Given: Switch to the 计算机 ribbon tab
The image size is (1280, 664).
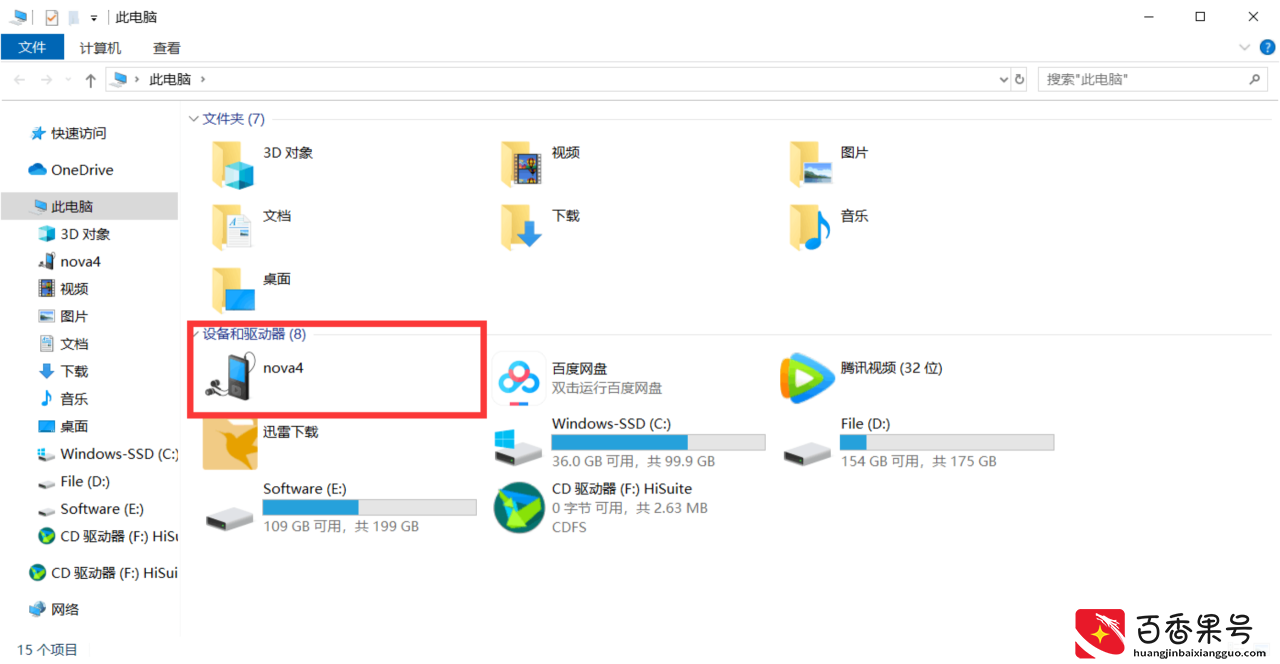Looking at the screenshot, I should (x=100, y=48).
